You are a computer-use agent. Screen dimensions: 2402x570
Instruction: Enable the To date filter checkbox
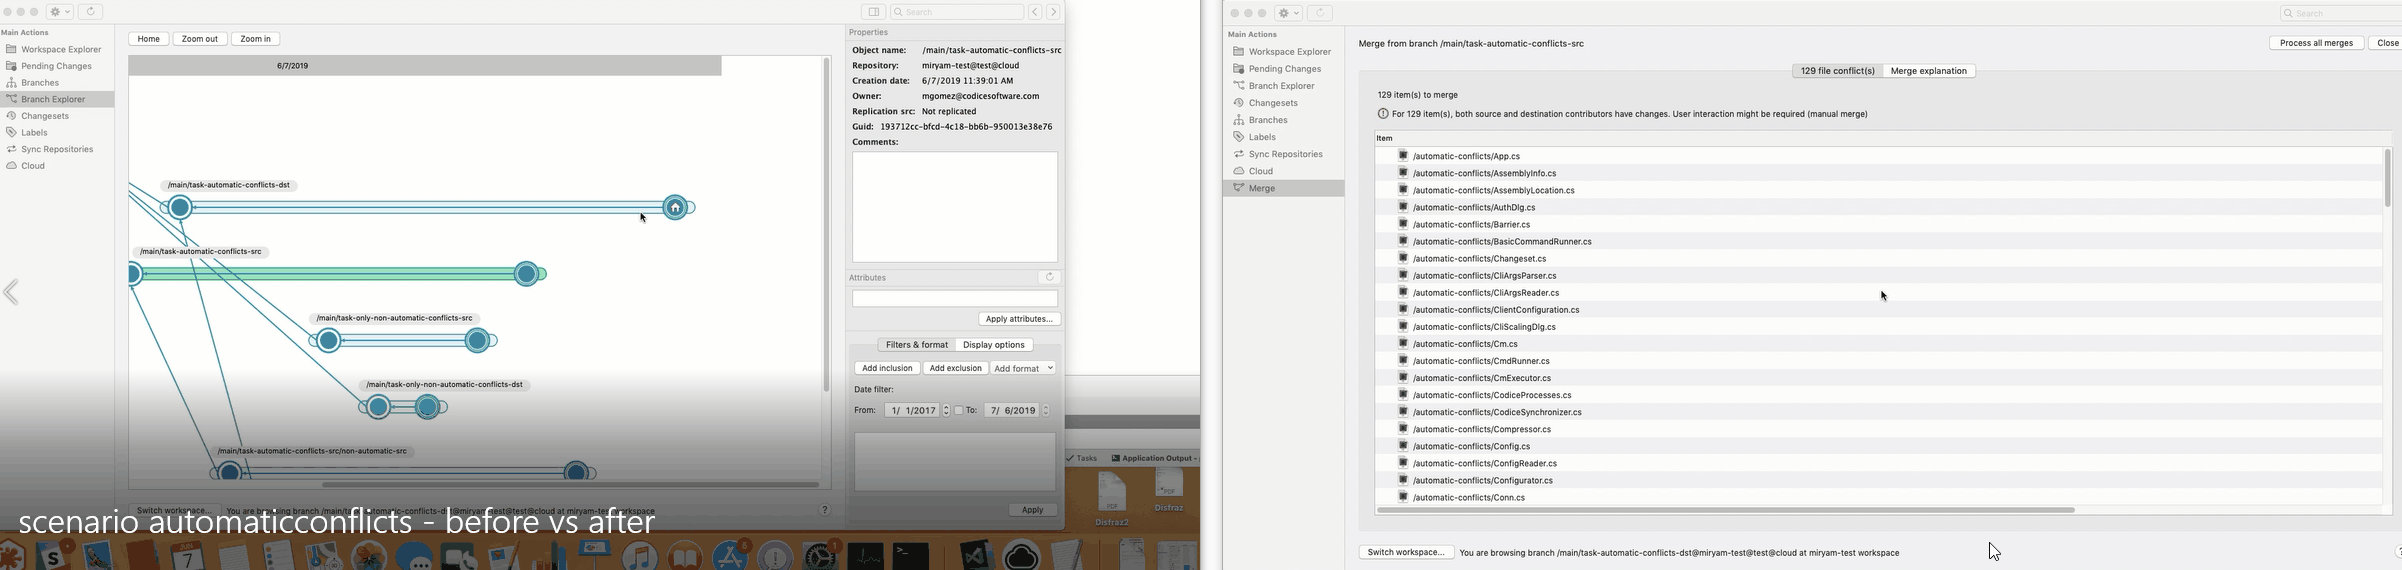(958, 410)
